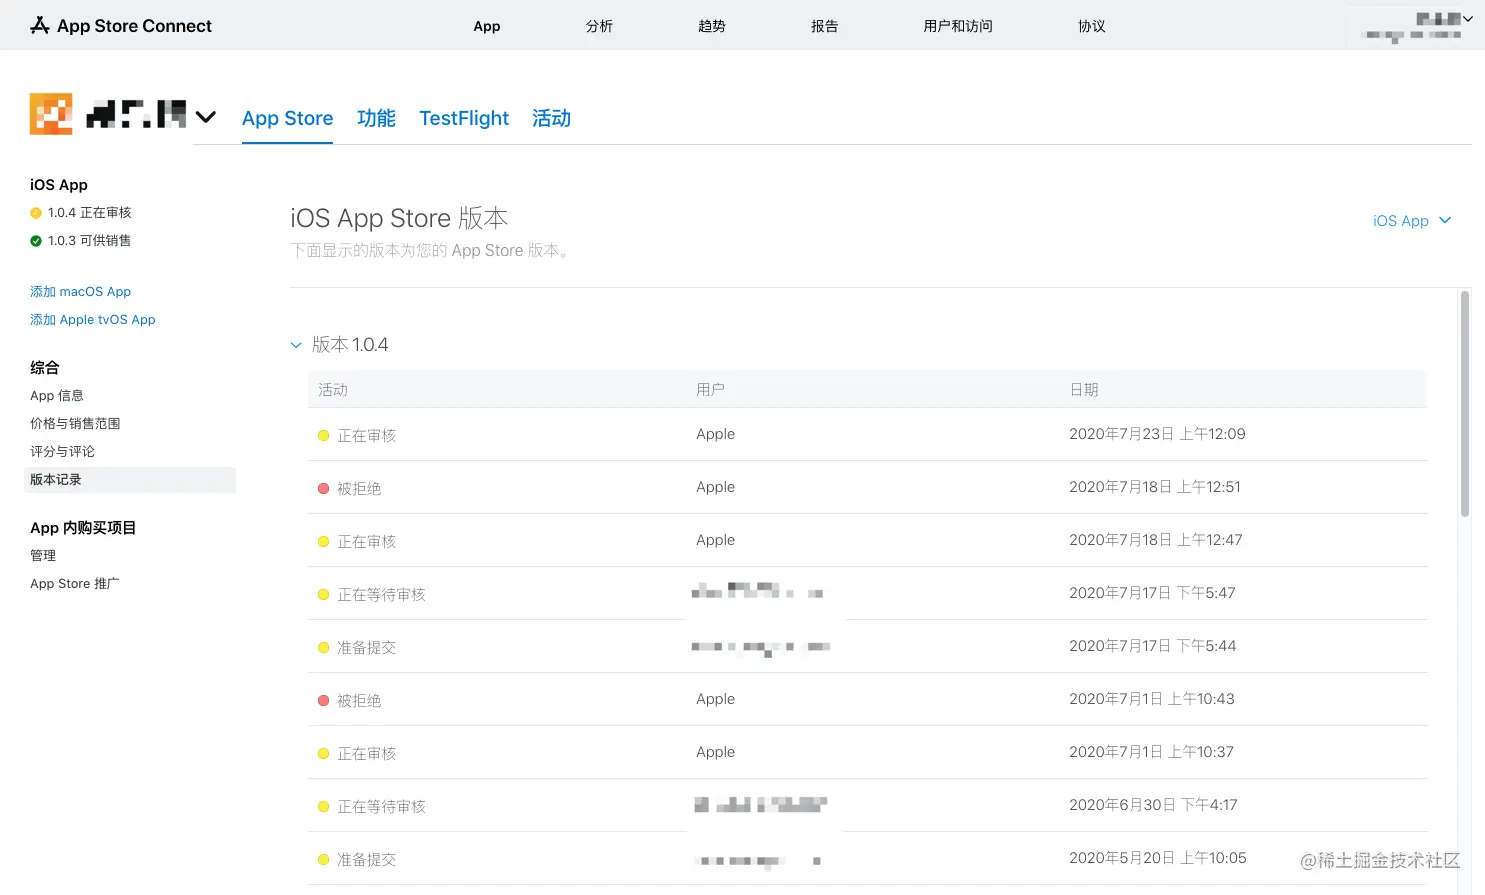Open 趋势 in the top navigation
The width and height of the screenshot is (1485, 895).
coord(712,26)
